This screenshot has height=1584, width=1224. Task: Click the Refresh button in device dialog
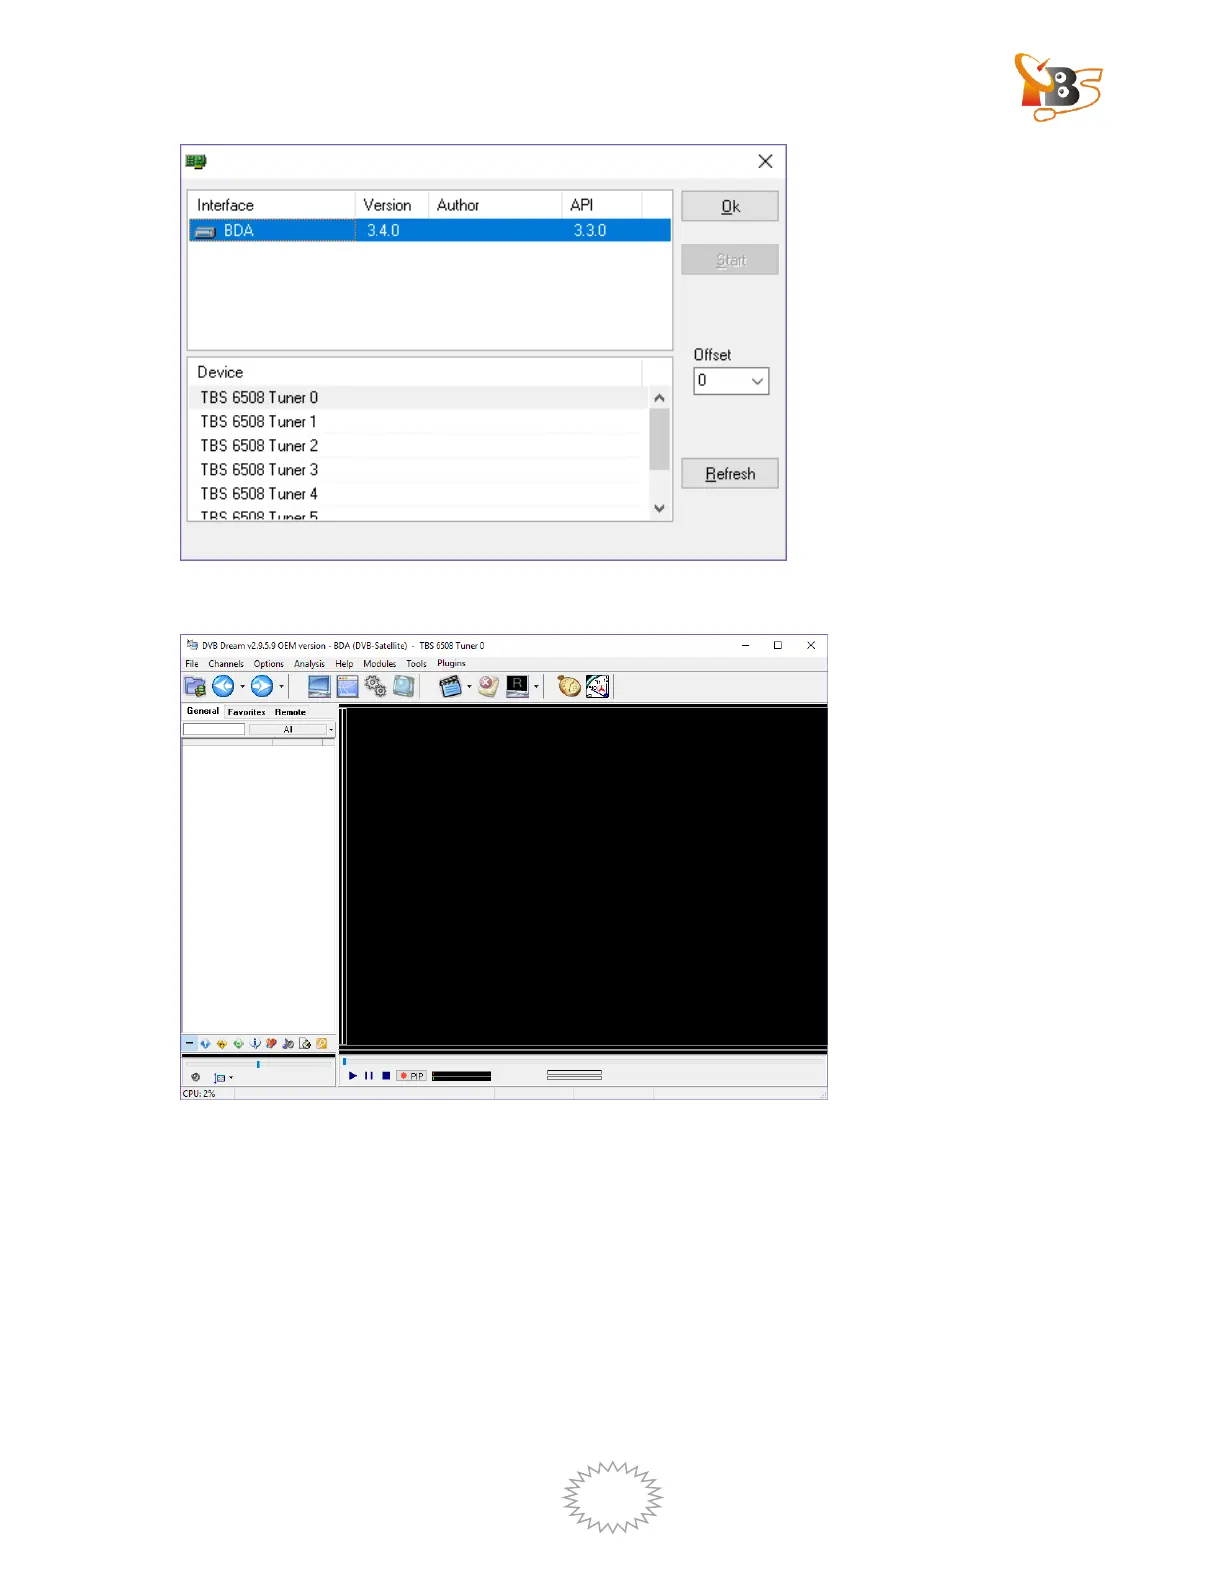tap(730, 474)
